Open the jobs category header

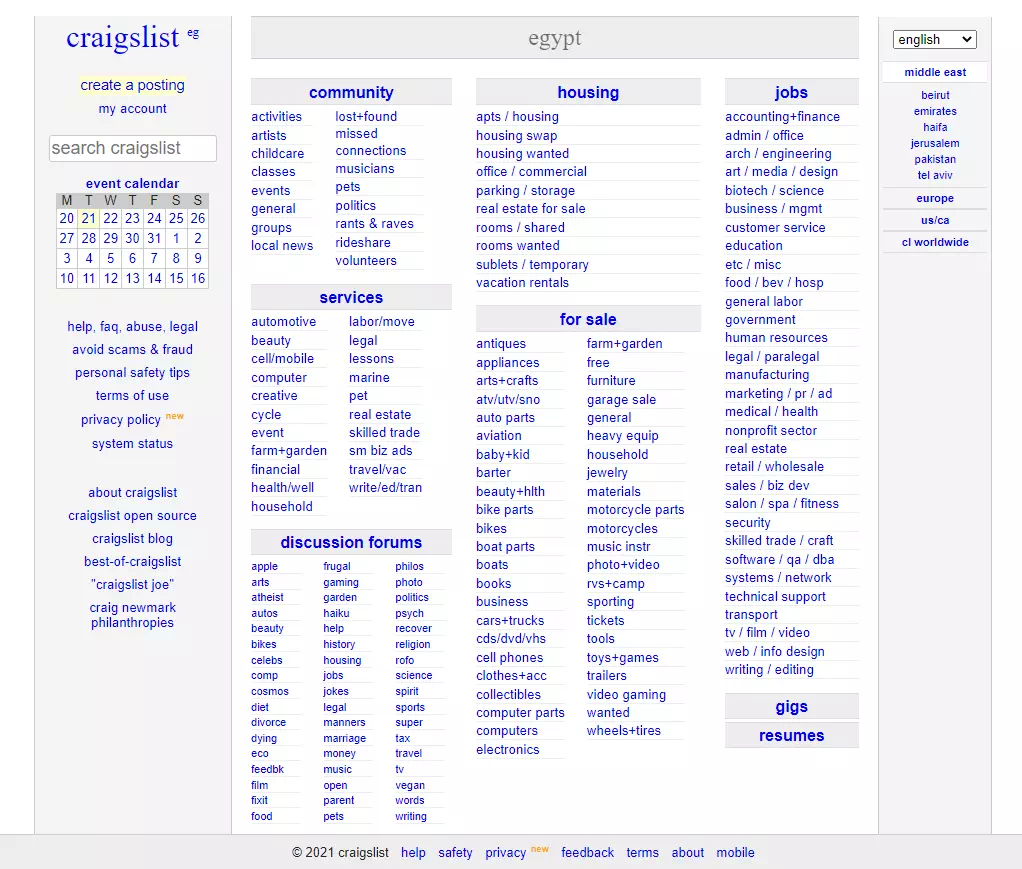click(791, 93)
